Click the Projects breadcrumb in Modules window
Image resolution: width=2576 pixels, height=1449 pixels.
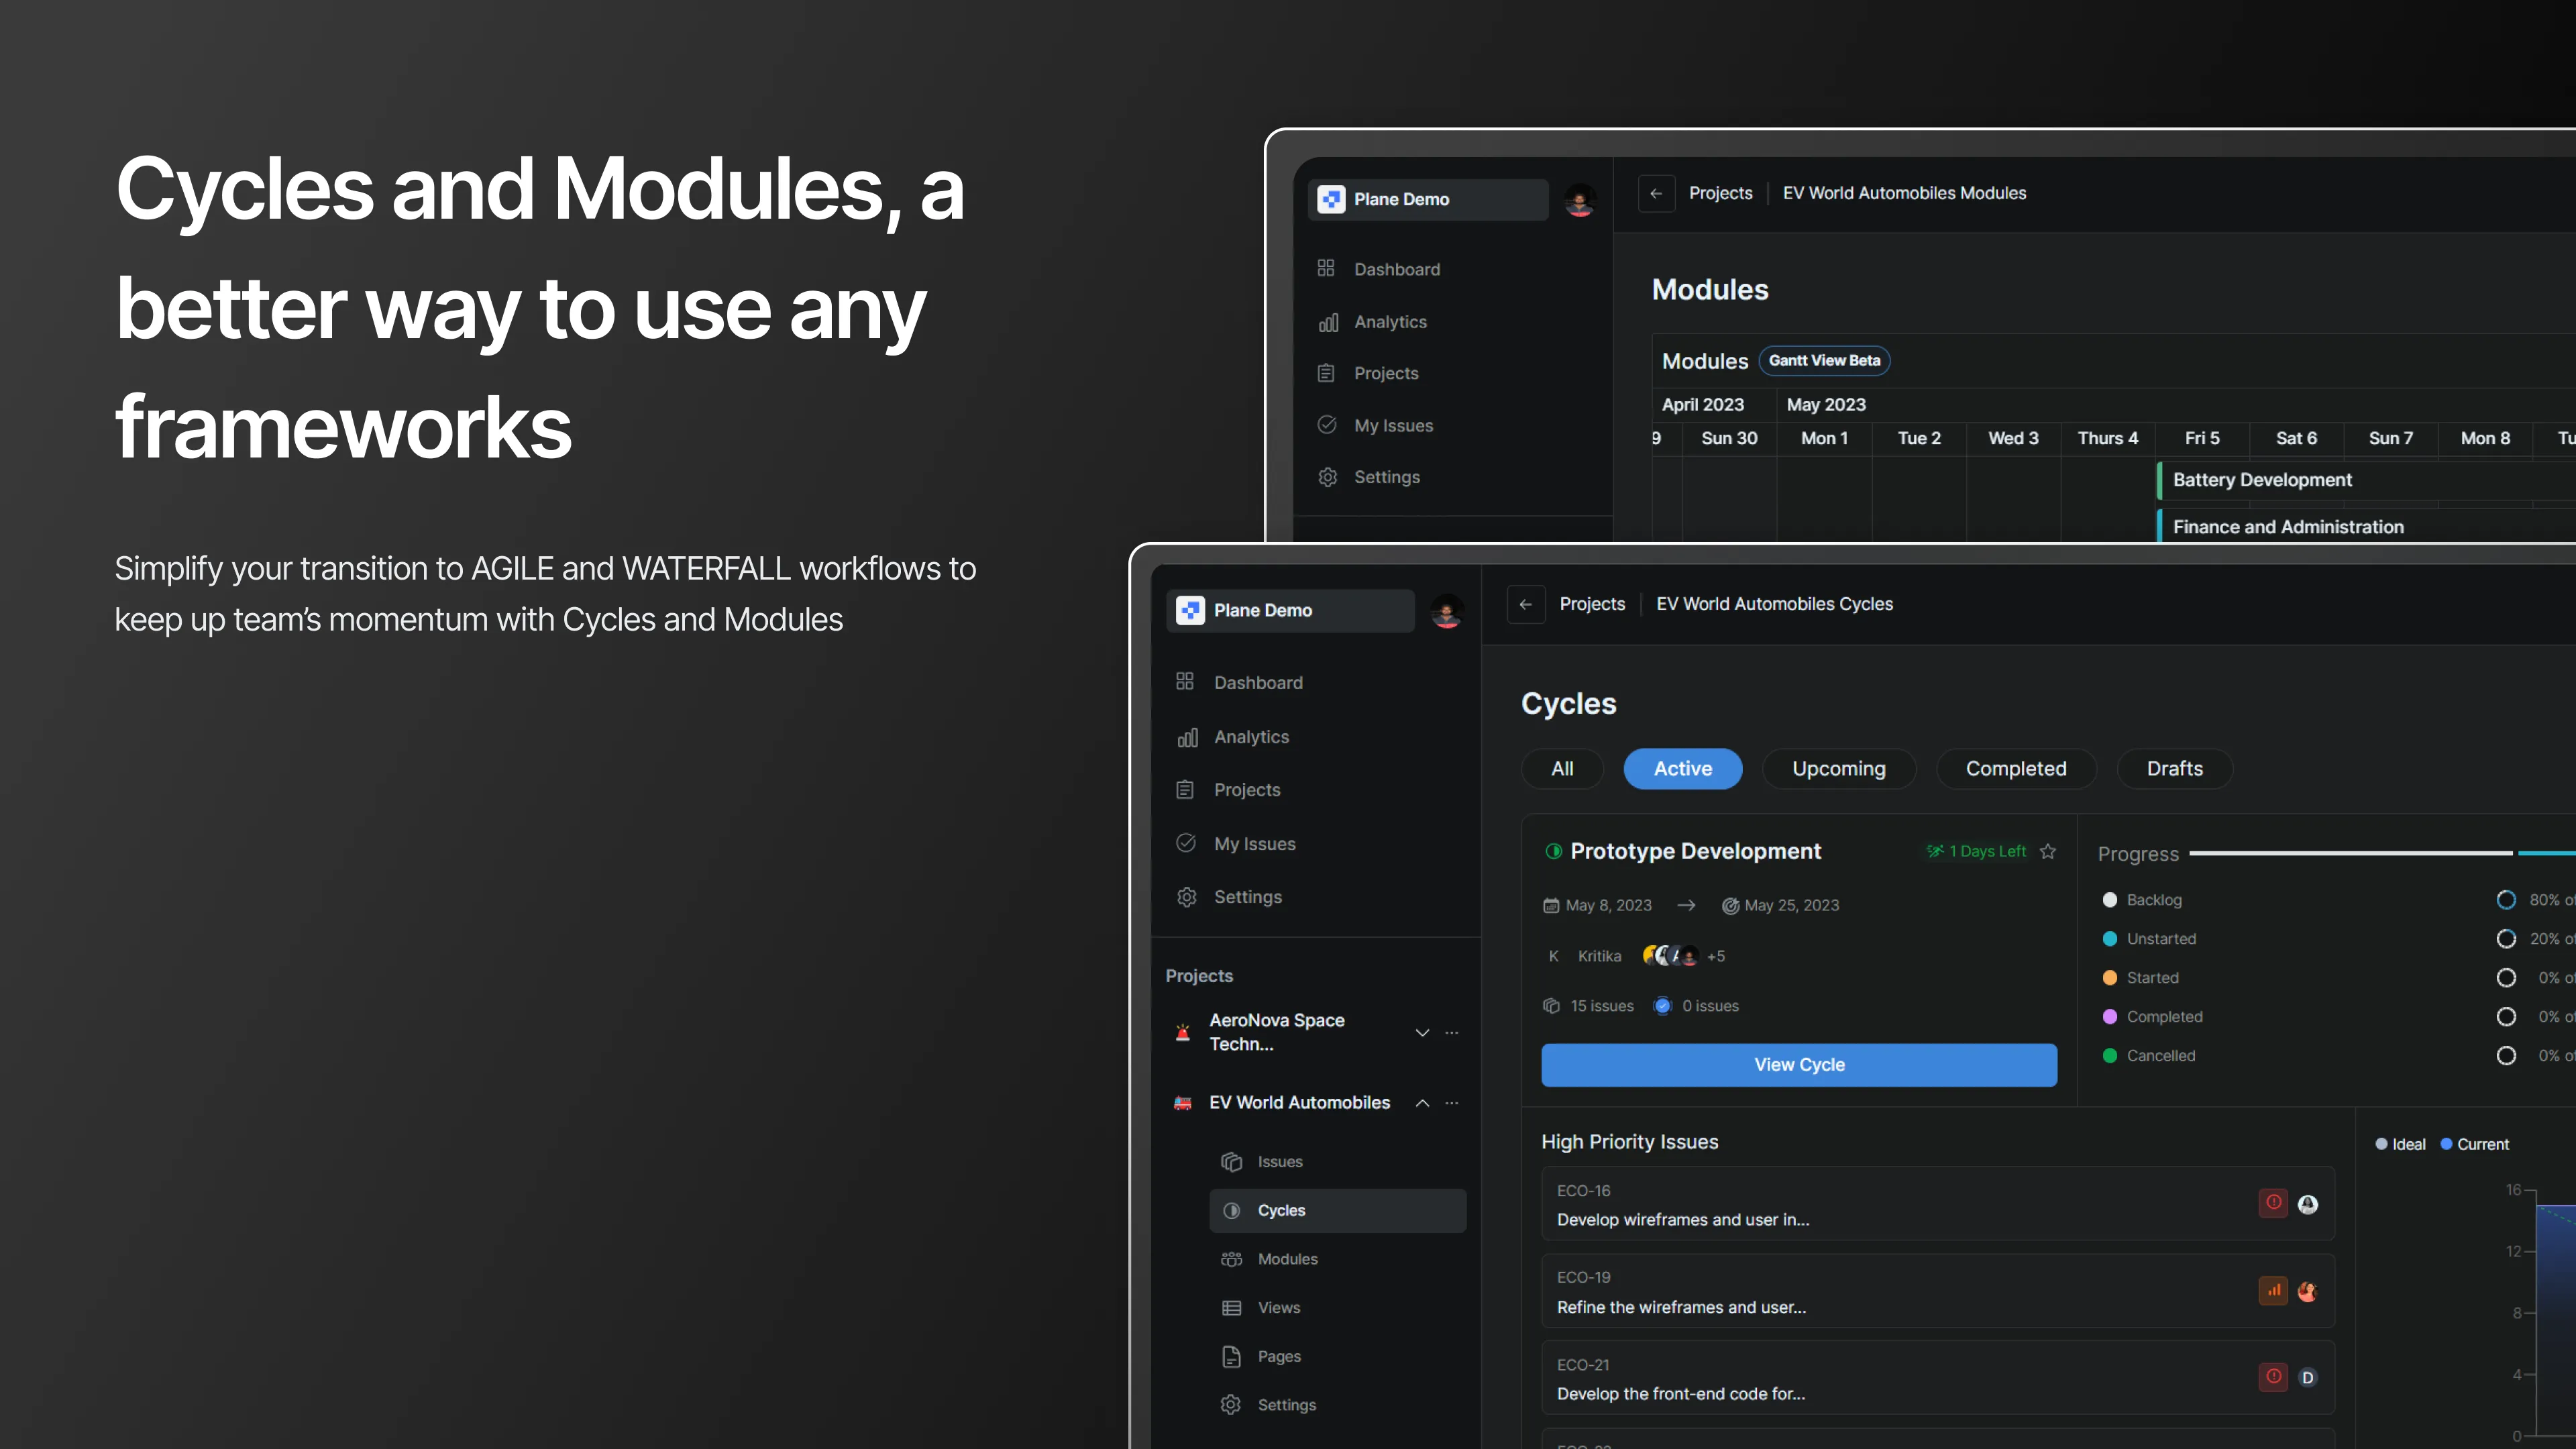(x=1720, y=193)
